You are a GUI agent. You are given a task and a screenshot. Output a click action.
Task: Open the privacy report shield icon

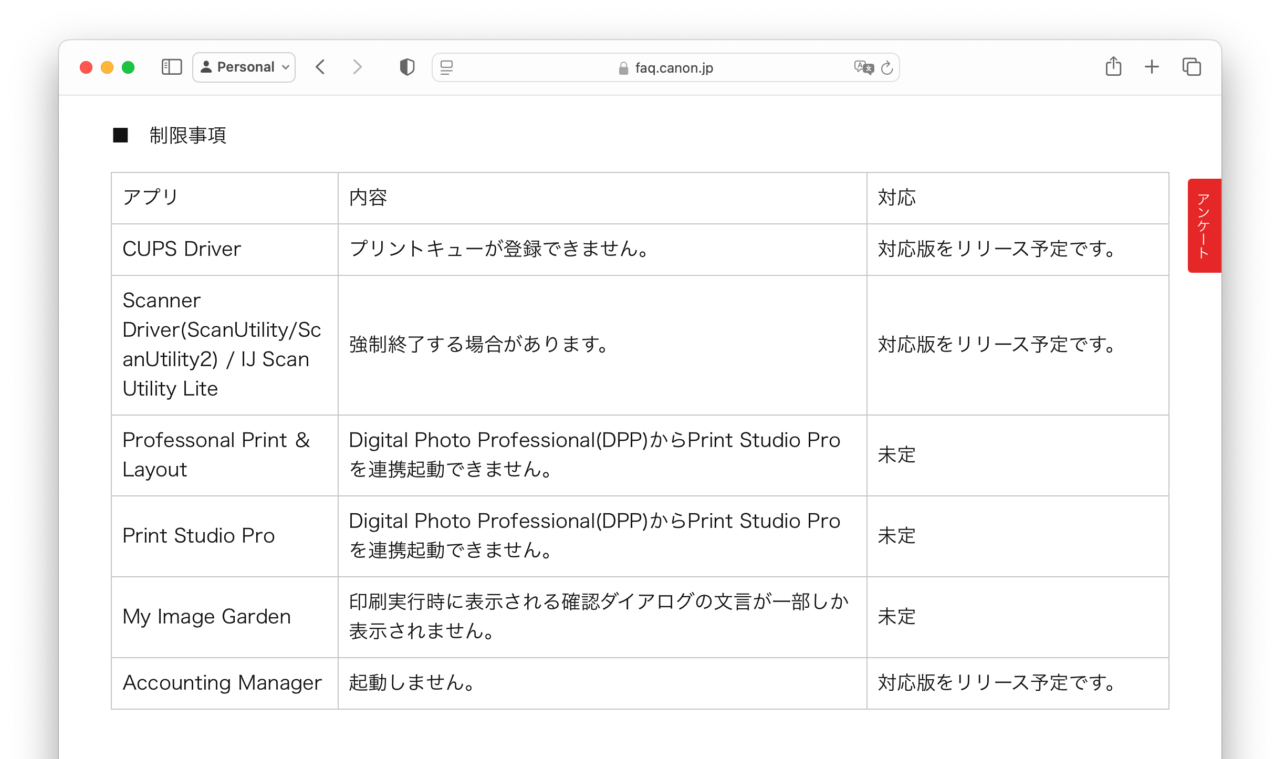407,67
